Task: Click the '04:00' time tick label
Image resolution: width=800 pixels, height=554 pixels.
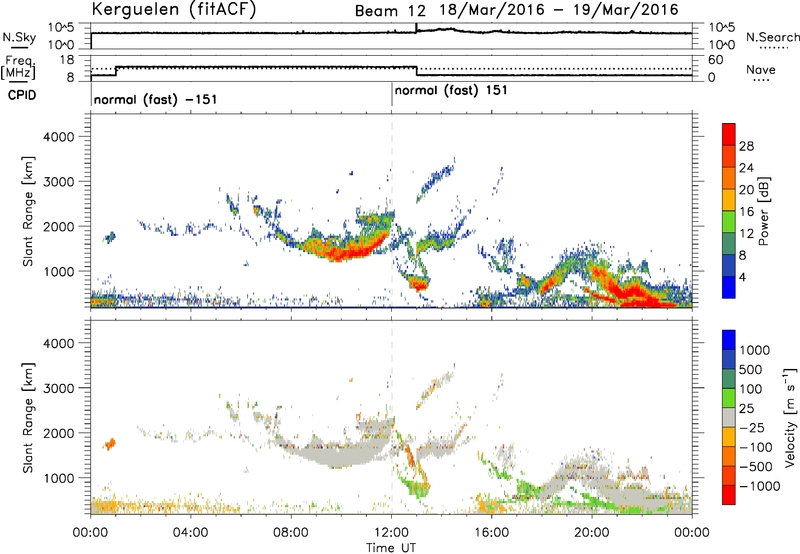Action: [x=190, y=533]
